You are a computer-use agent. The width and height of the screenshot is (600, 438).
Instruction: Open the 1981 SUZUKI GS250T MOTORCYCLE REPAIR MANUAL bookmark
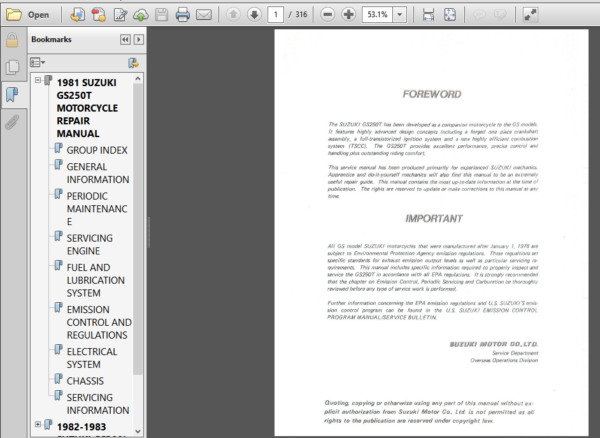(x=87, y=108)
